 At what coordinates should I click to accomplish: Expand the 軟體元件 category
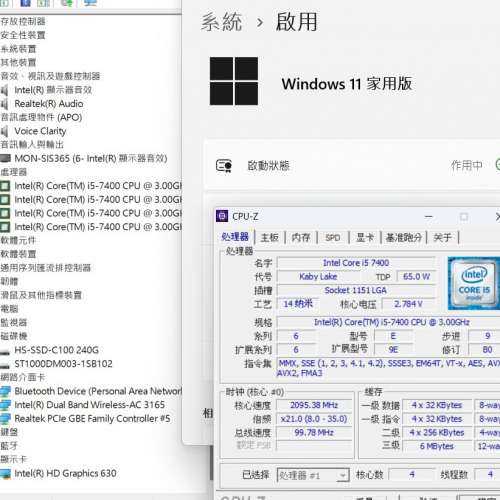tap(18, 240)
